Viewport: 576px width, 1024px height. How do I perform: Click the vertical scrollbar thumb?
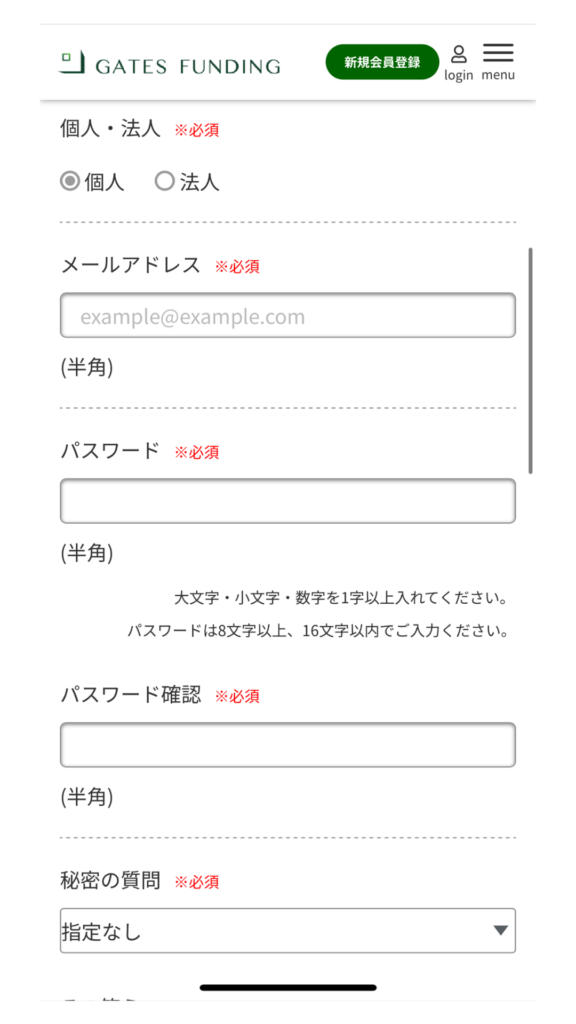(x=530, y=360)
